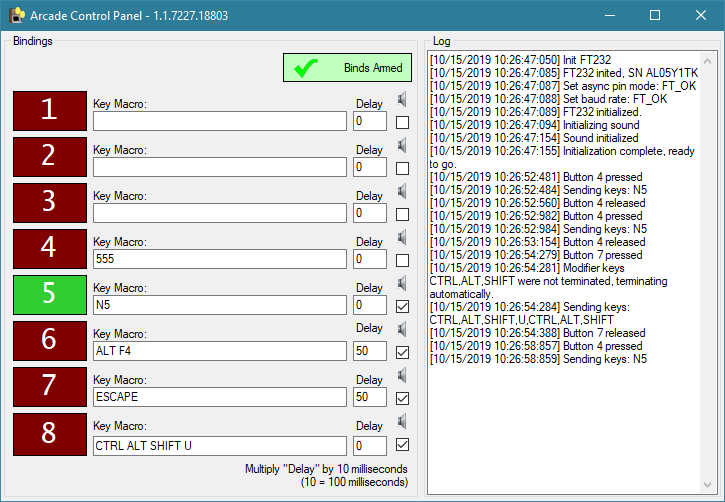Click the speaker icon for binding 2
The image size is (725, 502).
(x=402, y=146)
